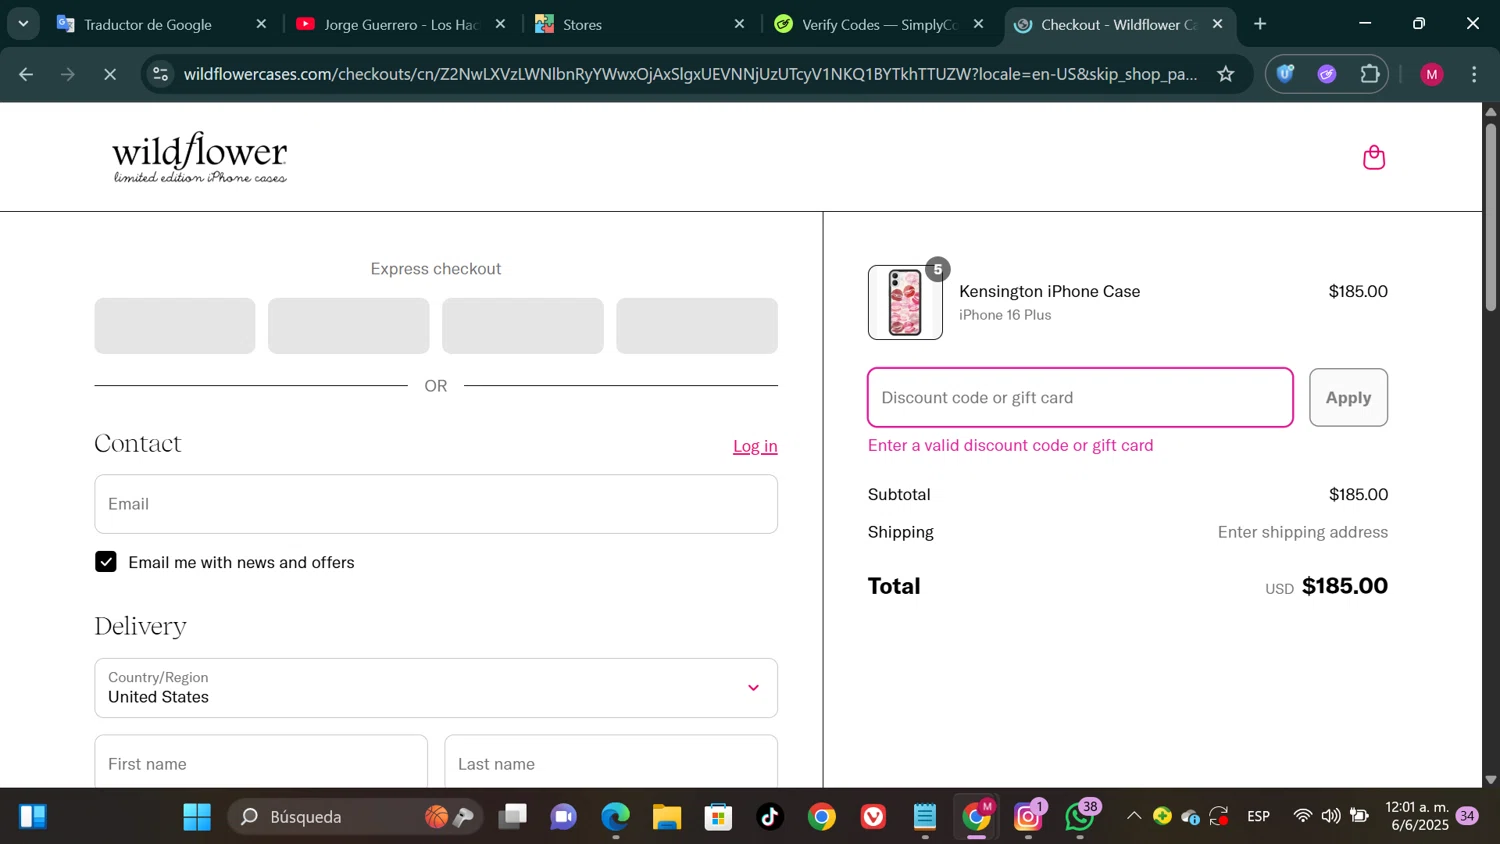Open the widgets icon at taskbar left
The height and width of the screenshot is (844, 1500).
click(32, 817)
